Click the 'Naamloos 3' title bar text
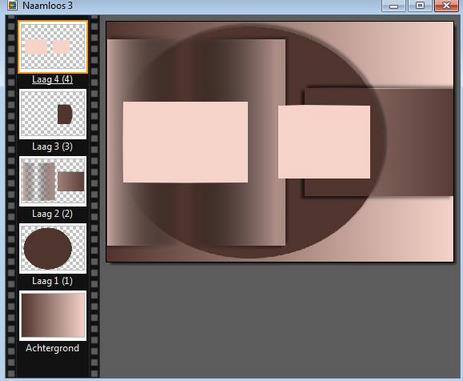 coord(47,5)
